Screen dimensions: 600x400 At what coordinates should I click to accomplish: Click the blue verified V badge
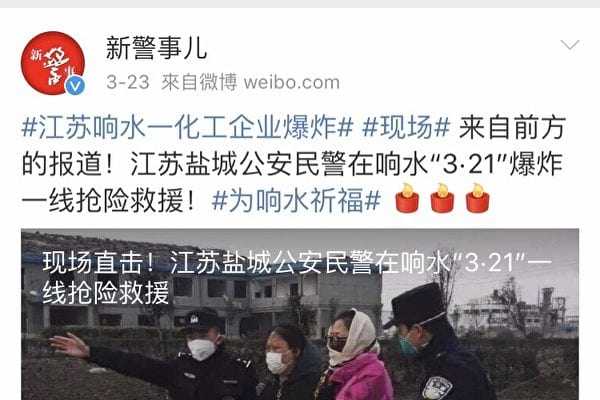pyautogui.click(x=75, y=85)
